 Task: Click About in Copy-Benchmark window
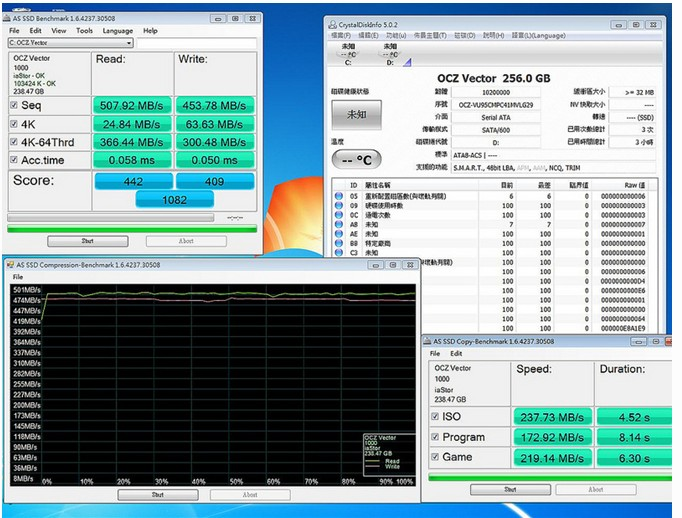[x=595, y=489]
